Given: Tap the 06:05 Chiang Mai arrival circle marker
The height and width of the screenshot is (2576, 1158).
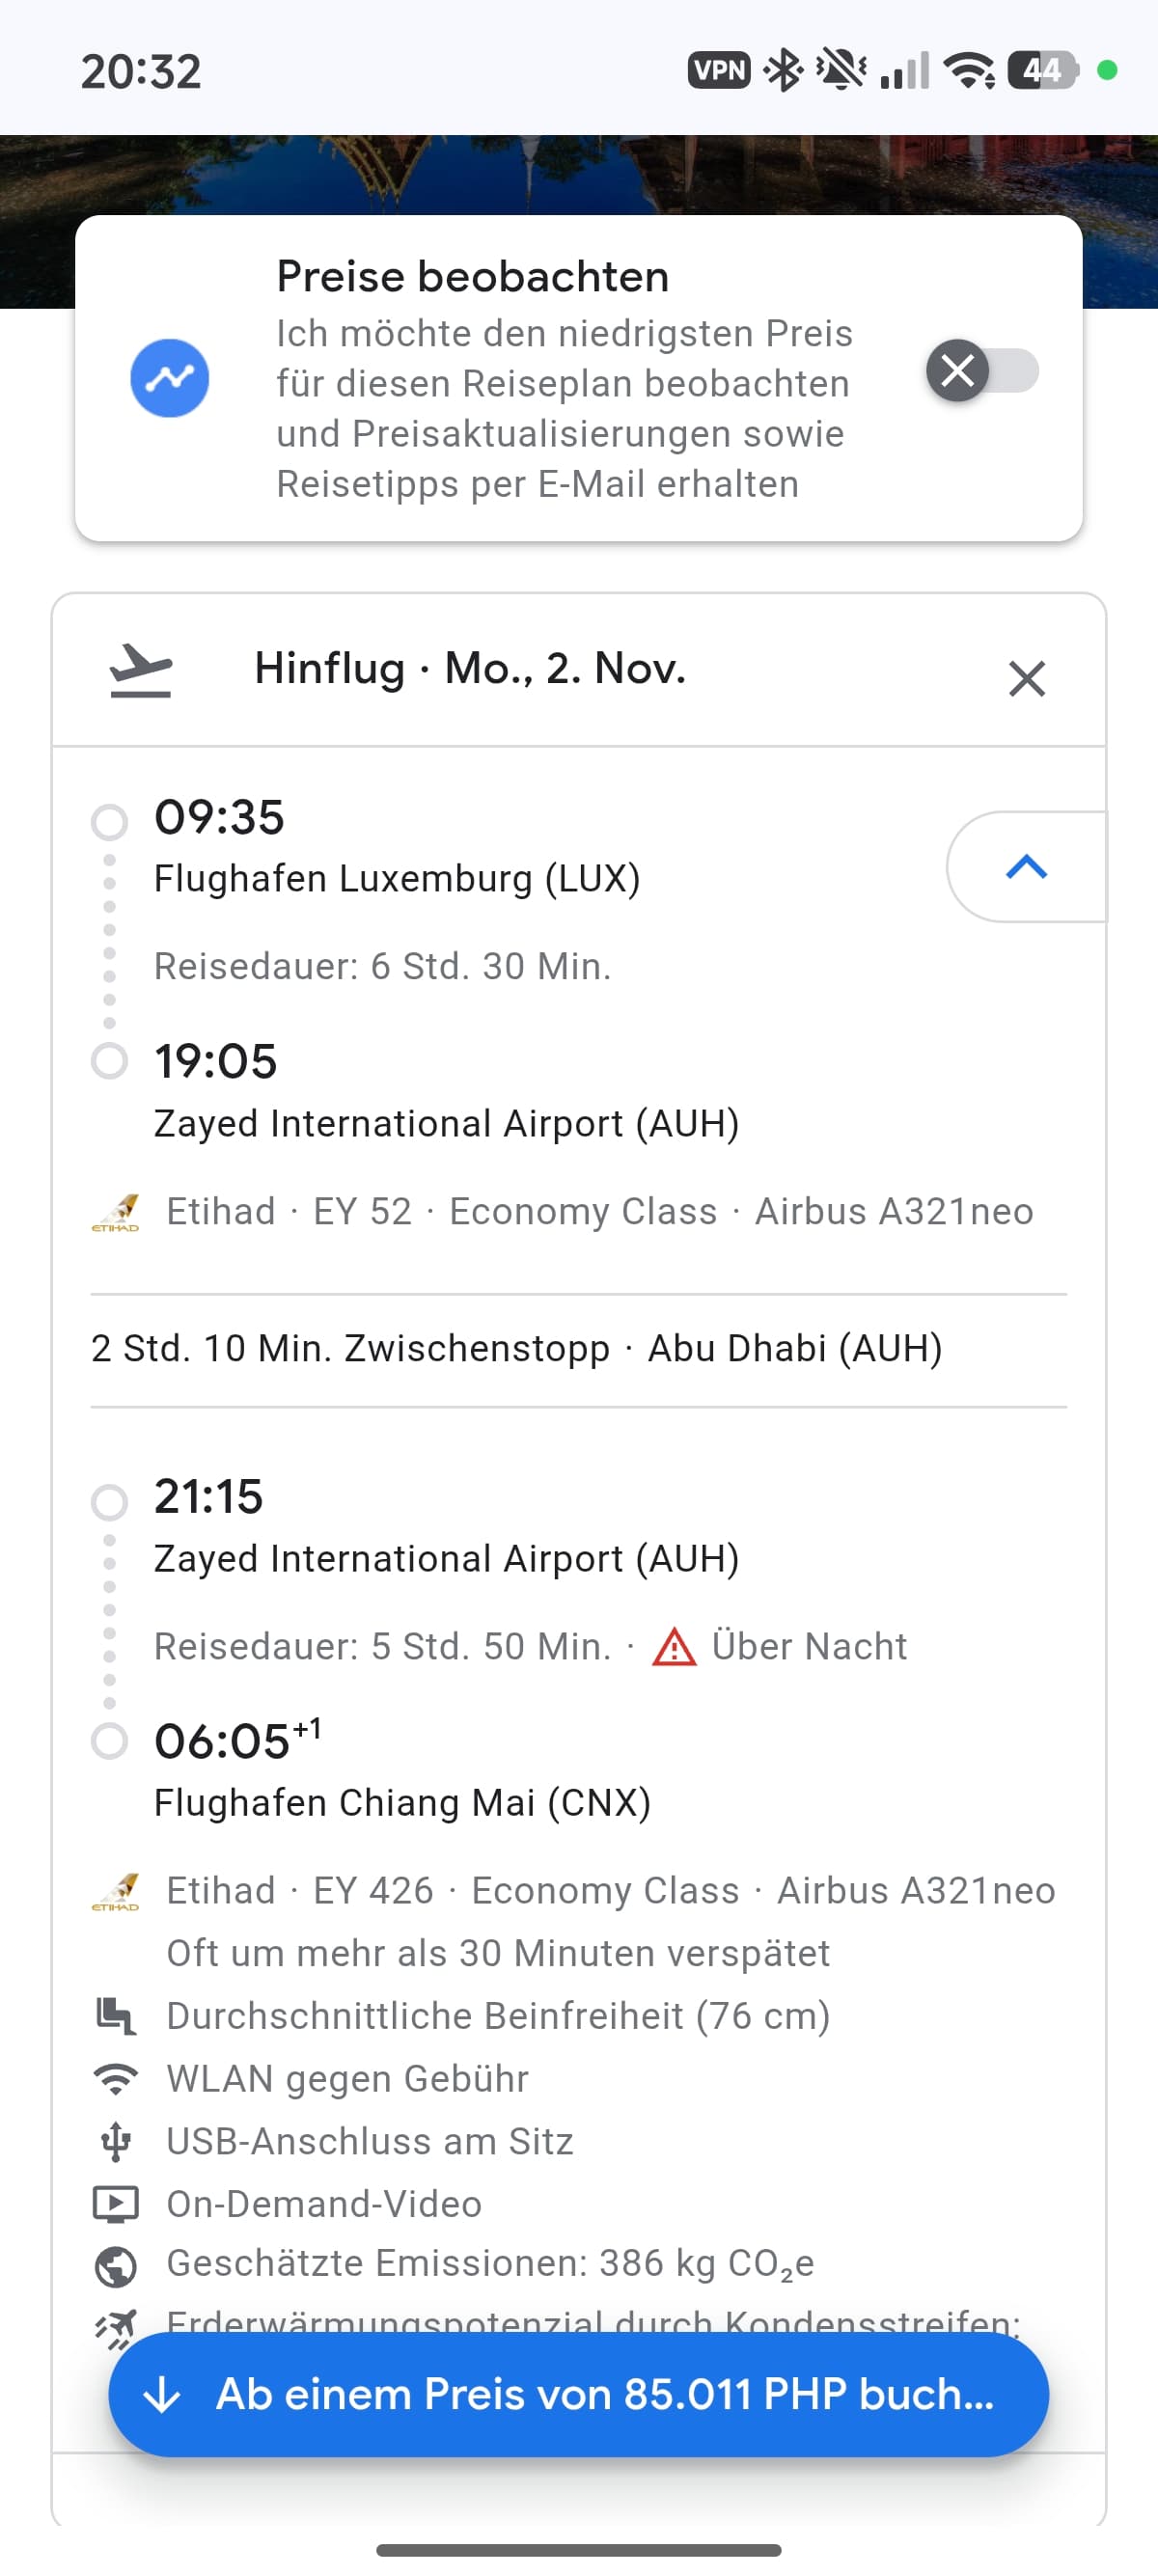Looking at the screenshot, I should click(x=109, y=1741).
